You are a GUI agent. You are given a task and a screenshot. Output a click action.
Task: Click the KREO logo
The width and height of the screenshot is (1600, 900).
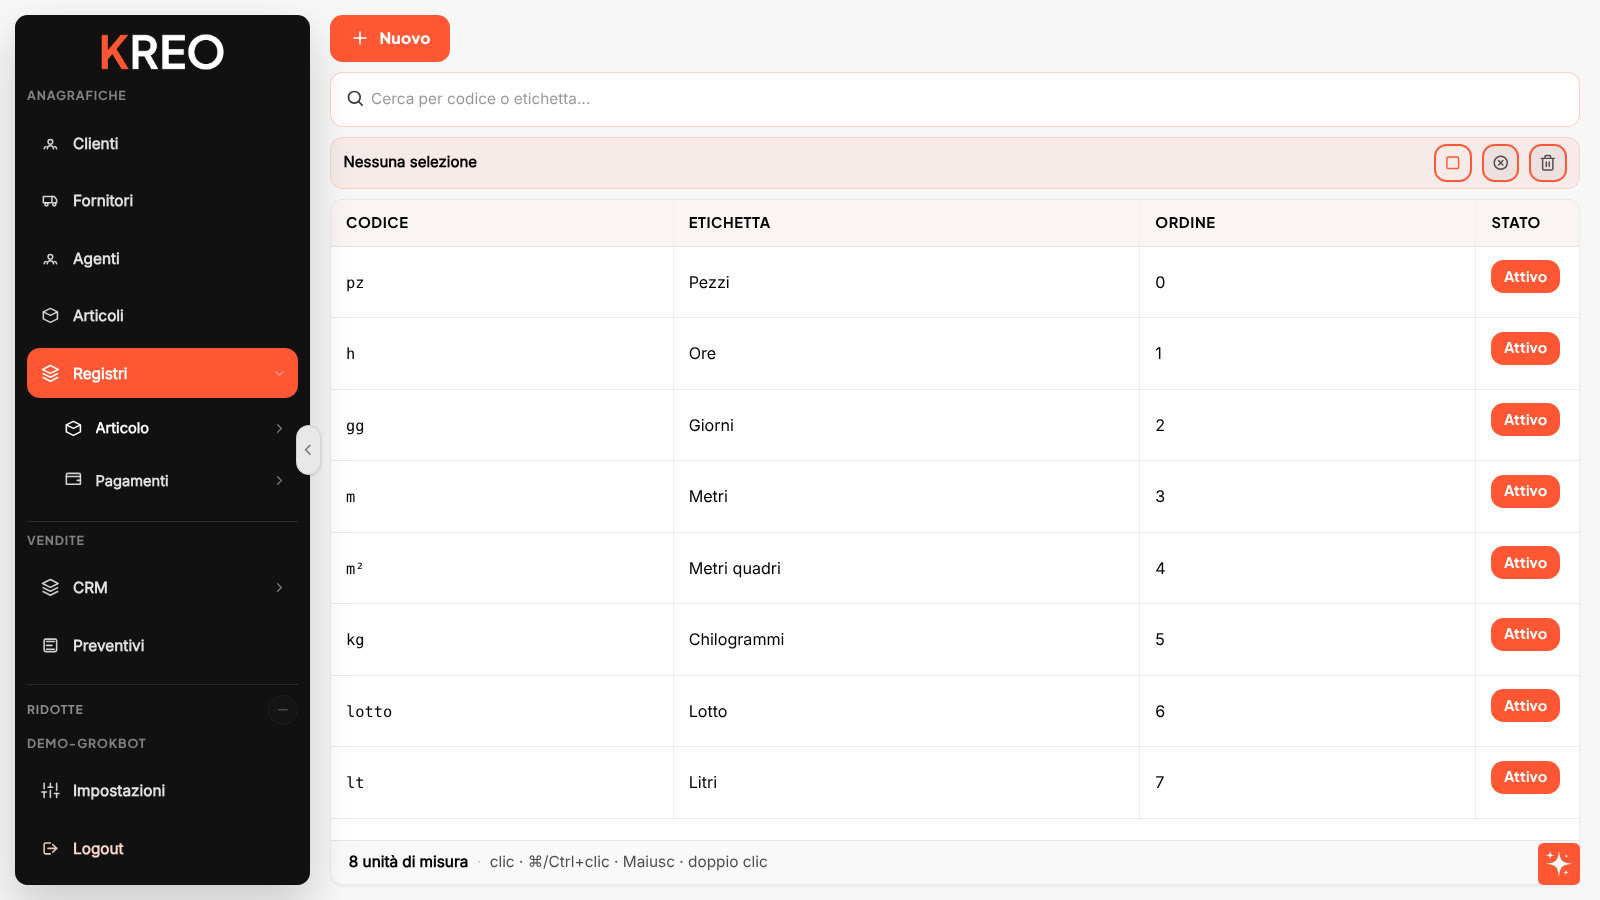tap(162, 52)
